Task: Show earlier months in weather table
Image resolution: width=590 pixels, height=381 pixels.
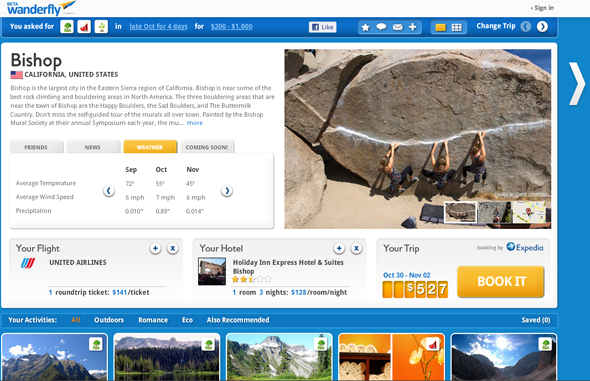Action: (x=109, y=191)
